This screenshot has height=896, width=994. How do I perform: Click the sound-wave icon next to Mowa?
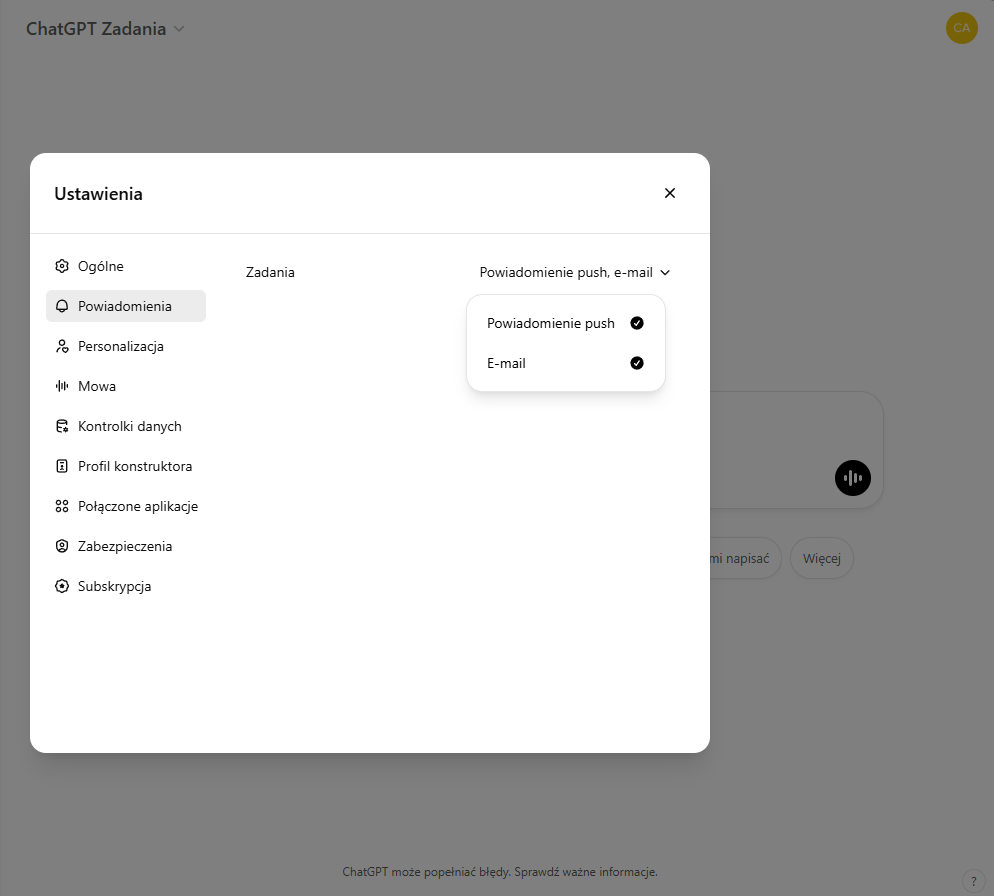(x=61, y=386)
